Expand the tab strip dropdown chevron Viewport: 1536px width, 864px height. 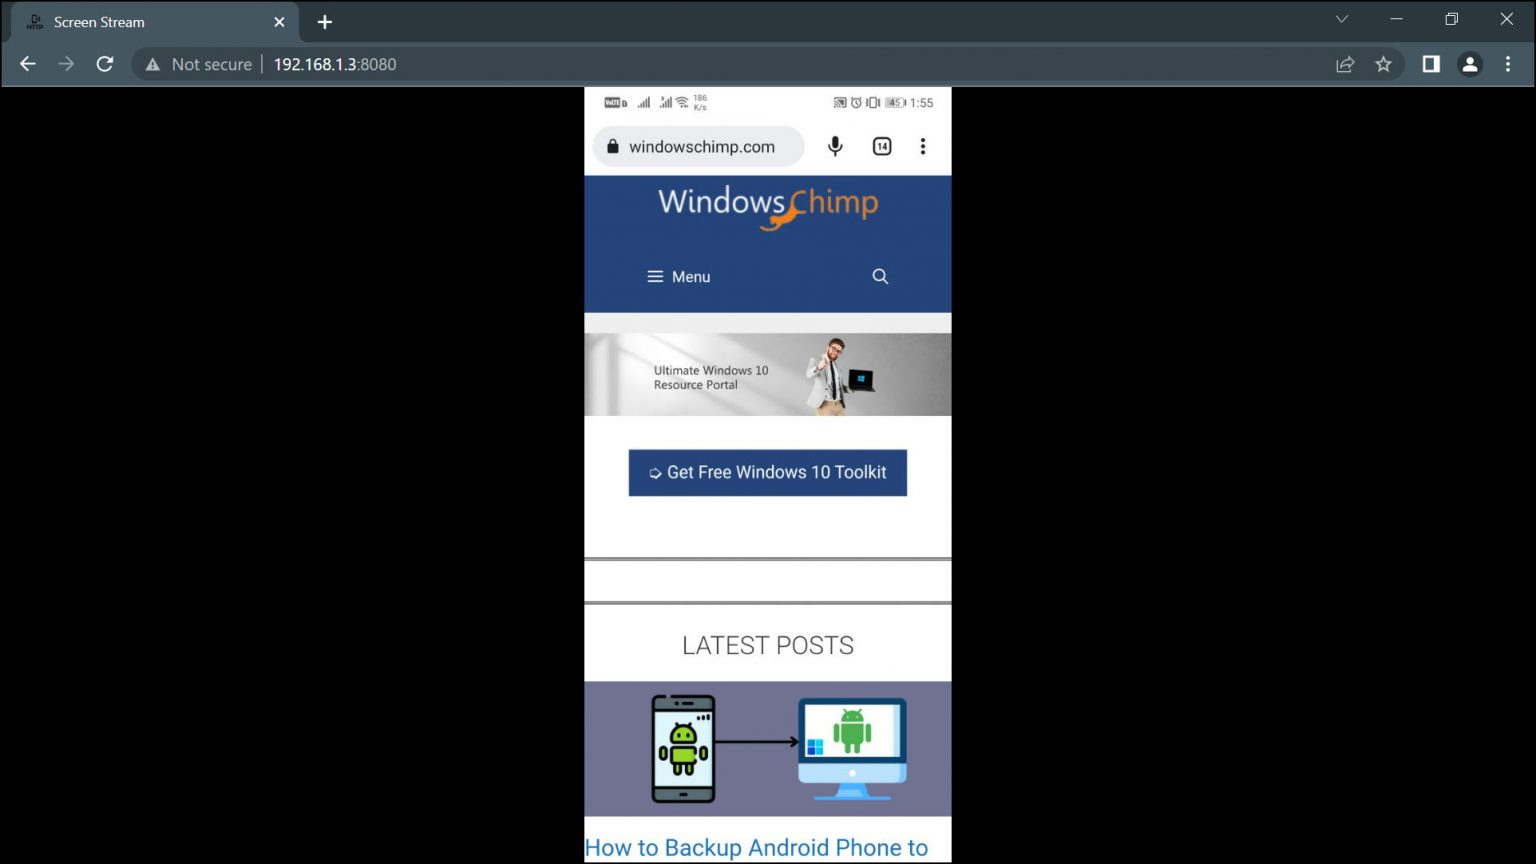click(x=1341, y=19)
